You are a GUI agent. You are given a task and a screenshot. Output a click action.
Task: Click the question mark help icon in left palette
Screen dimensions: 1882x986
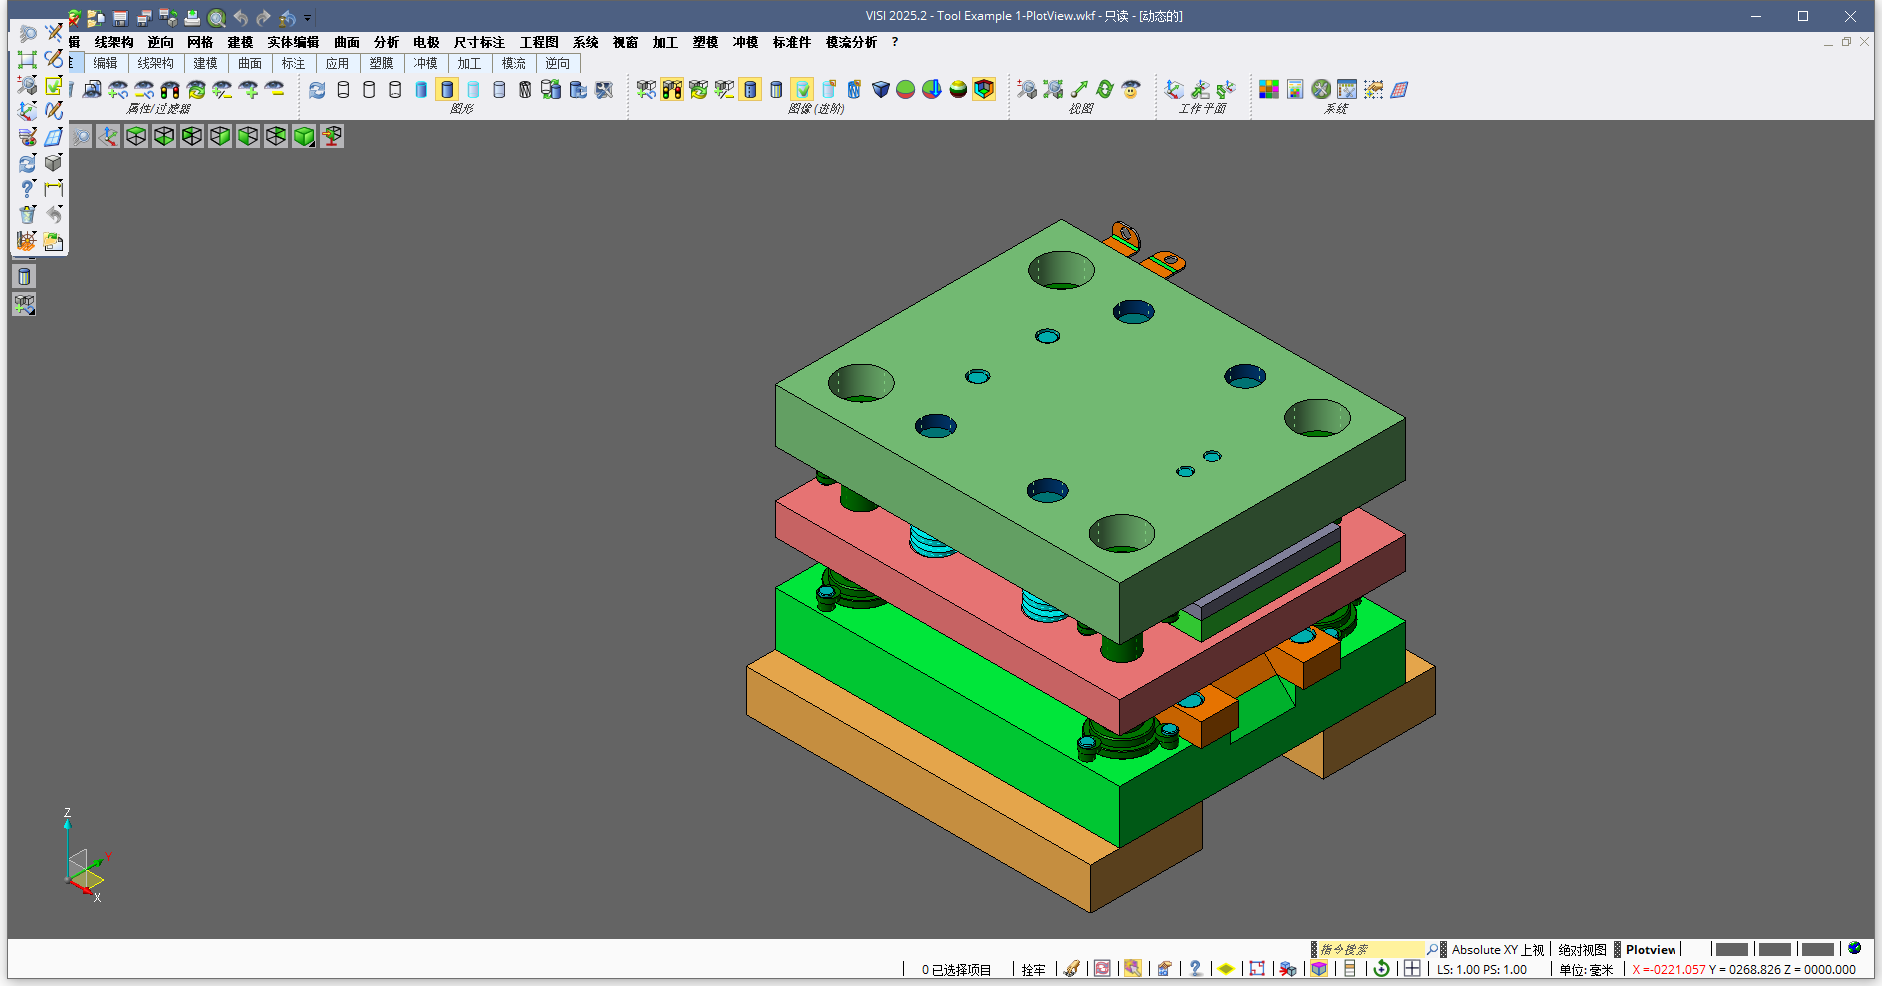click(x=27, y=188)
